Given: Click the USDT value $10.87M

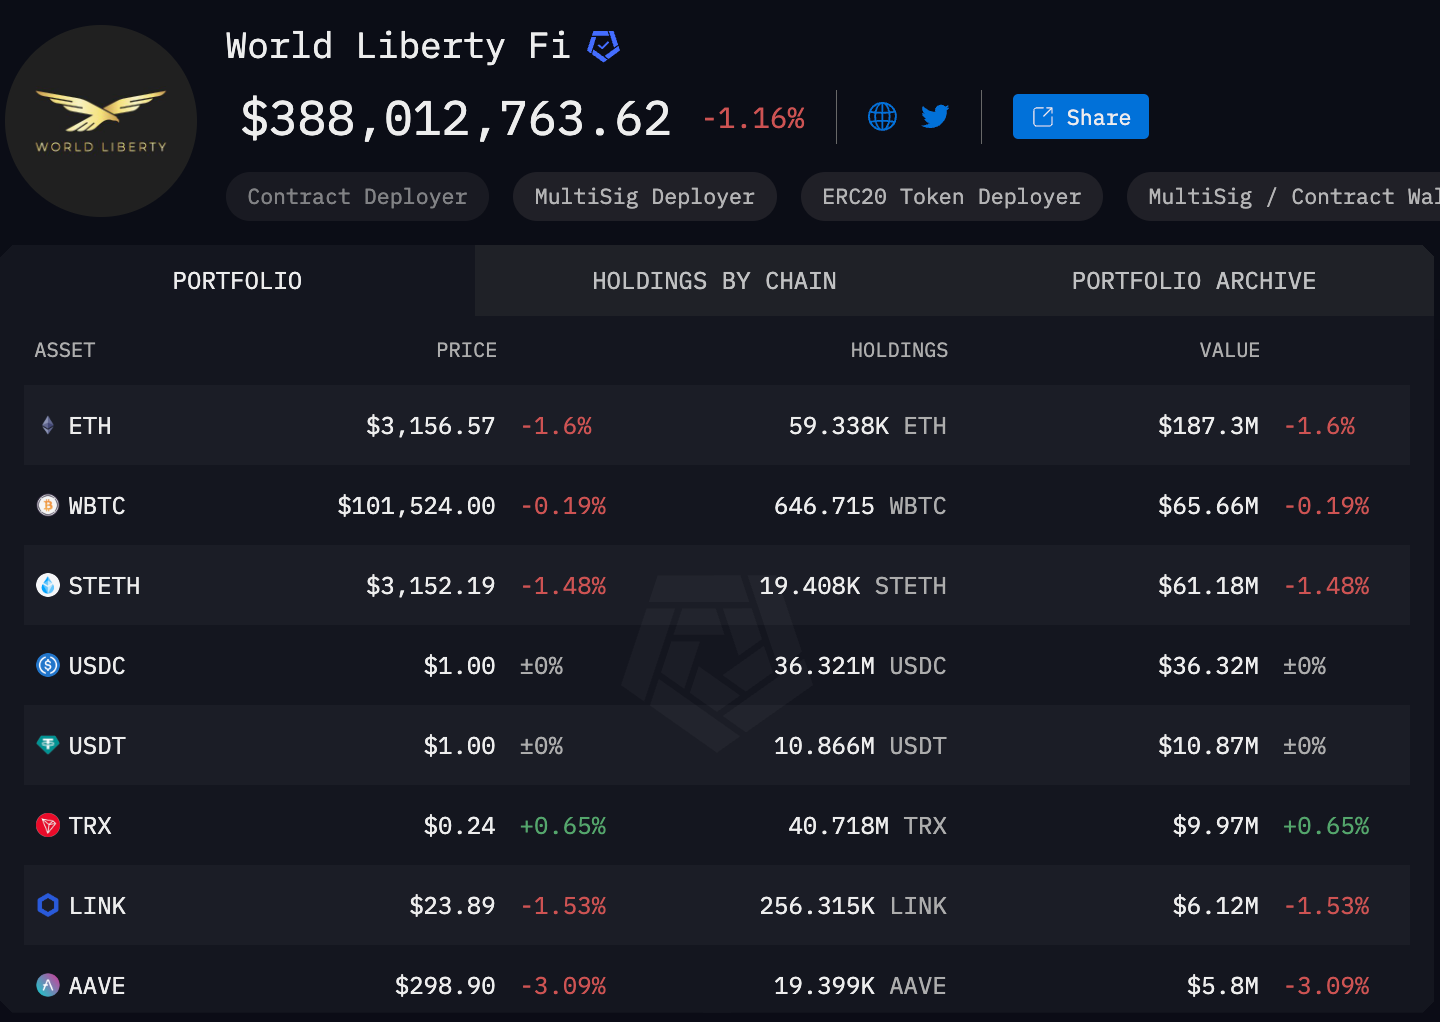Looking at the screenshot, I should (1208, 746).
